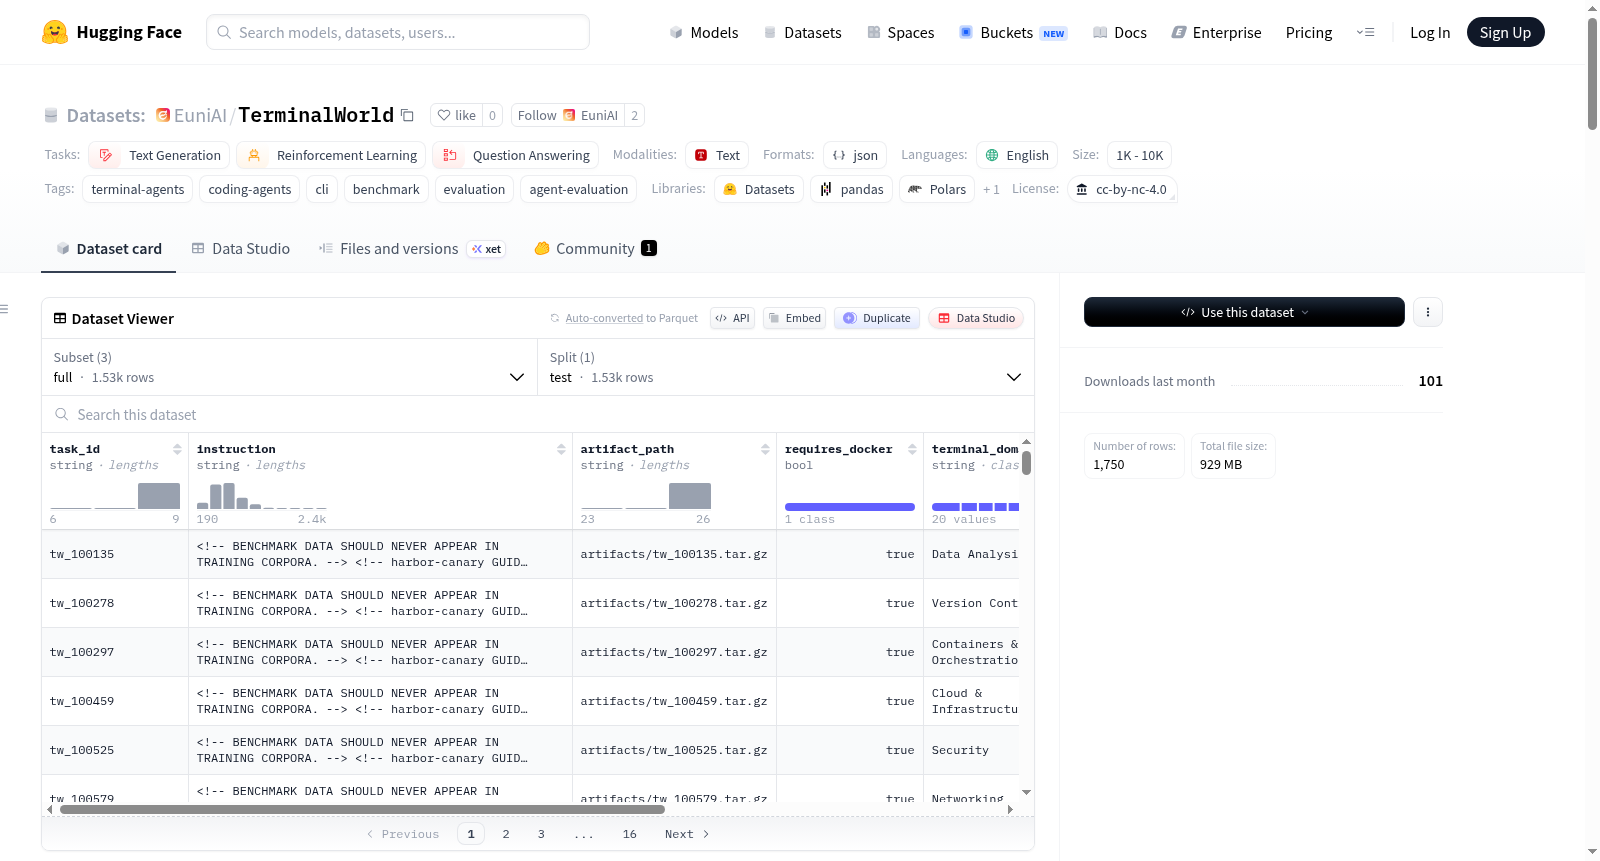Sort the instruction column using its arrows
The height and width of the screenshot is (861, 1600).
[x=561, y=449]
